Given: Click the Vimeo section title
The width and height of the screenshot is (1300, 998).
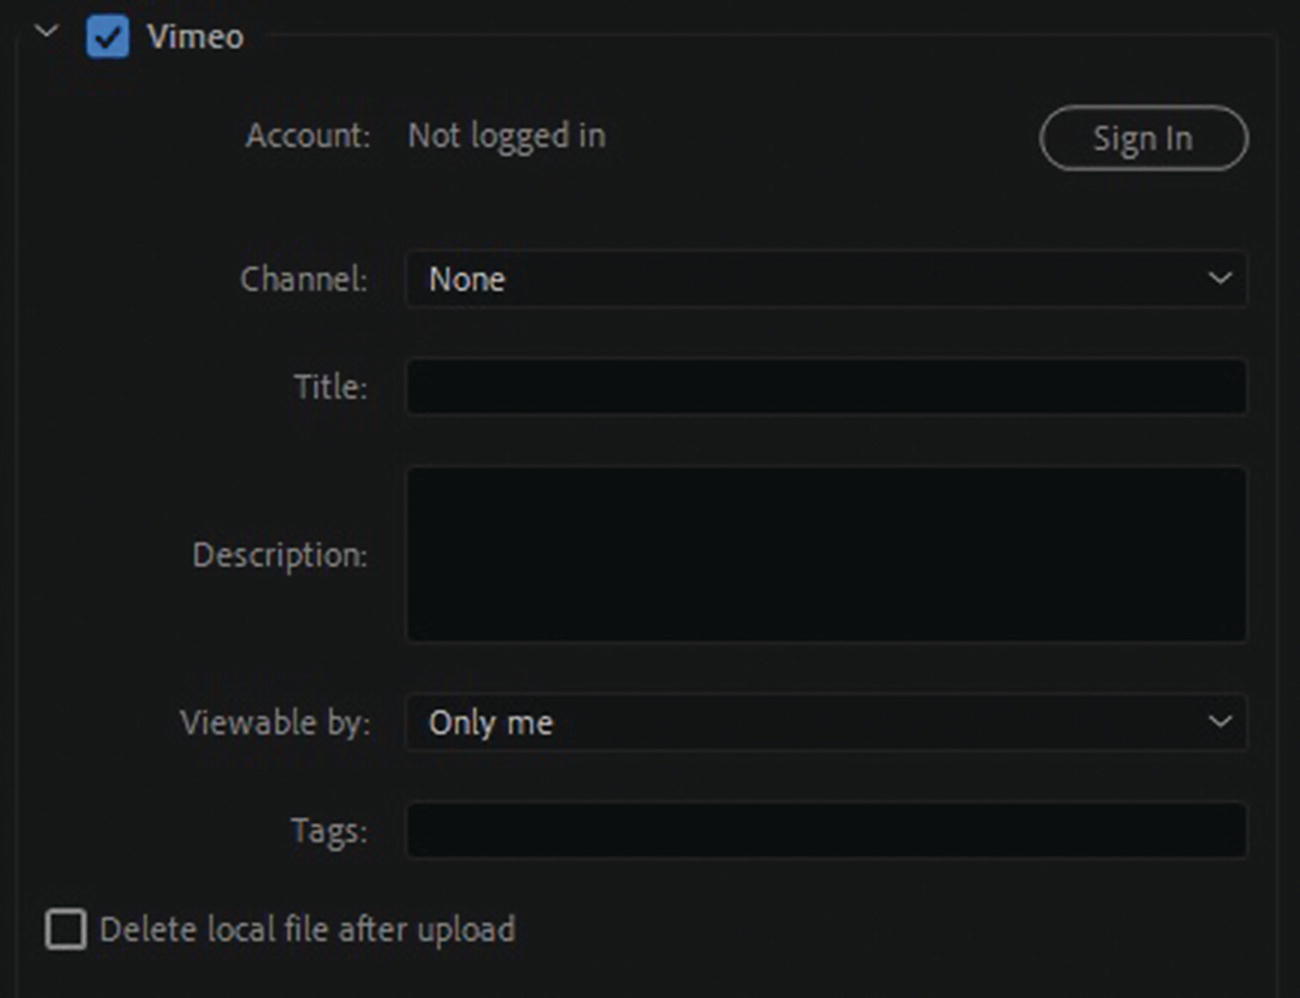Looking at the screenshot, I should click(195, 37).
